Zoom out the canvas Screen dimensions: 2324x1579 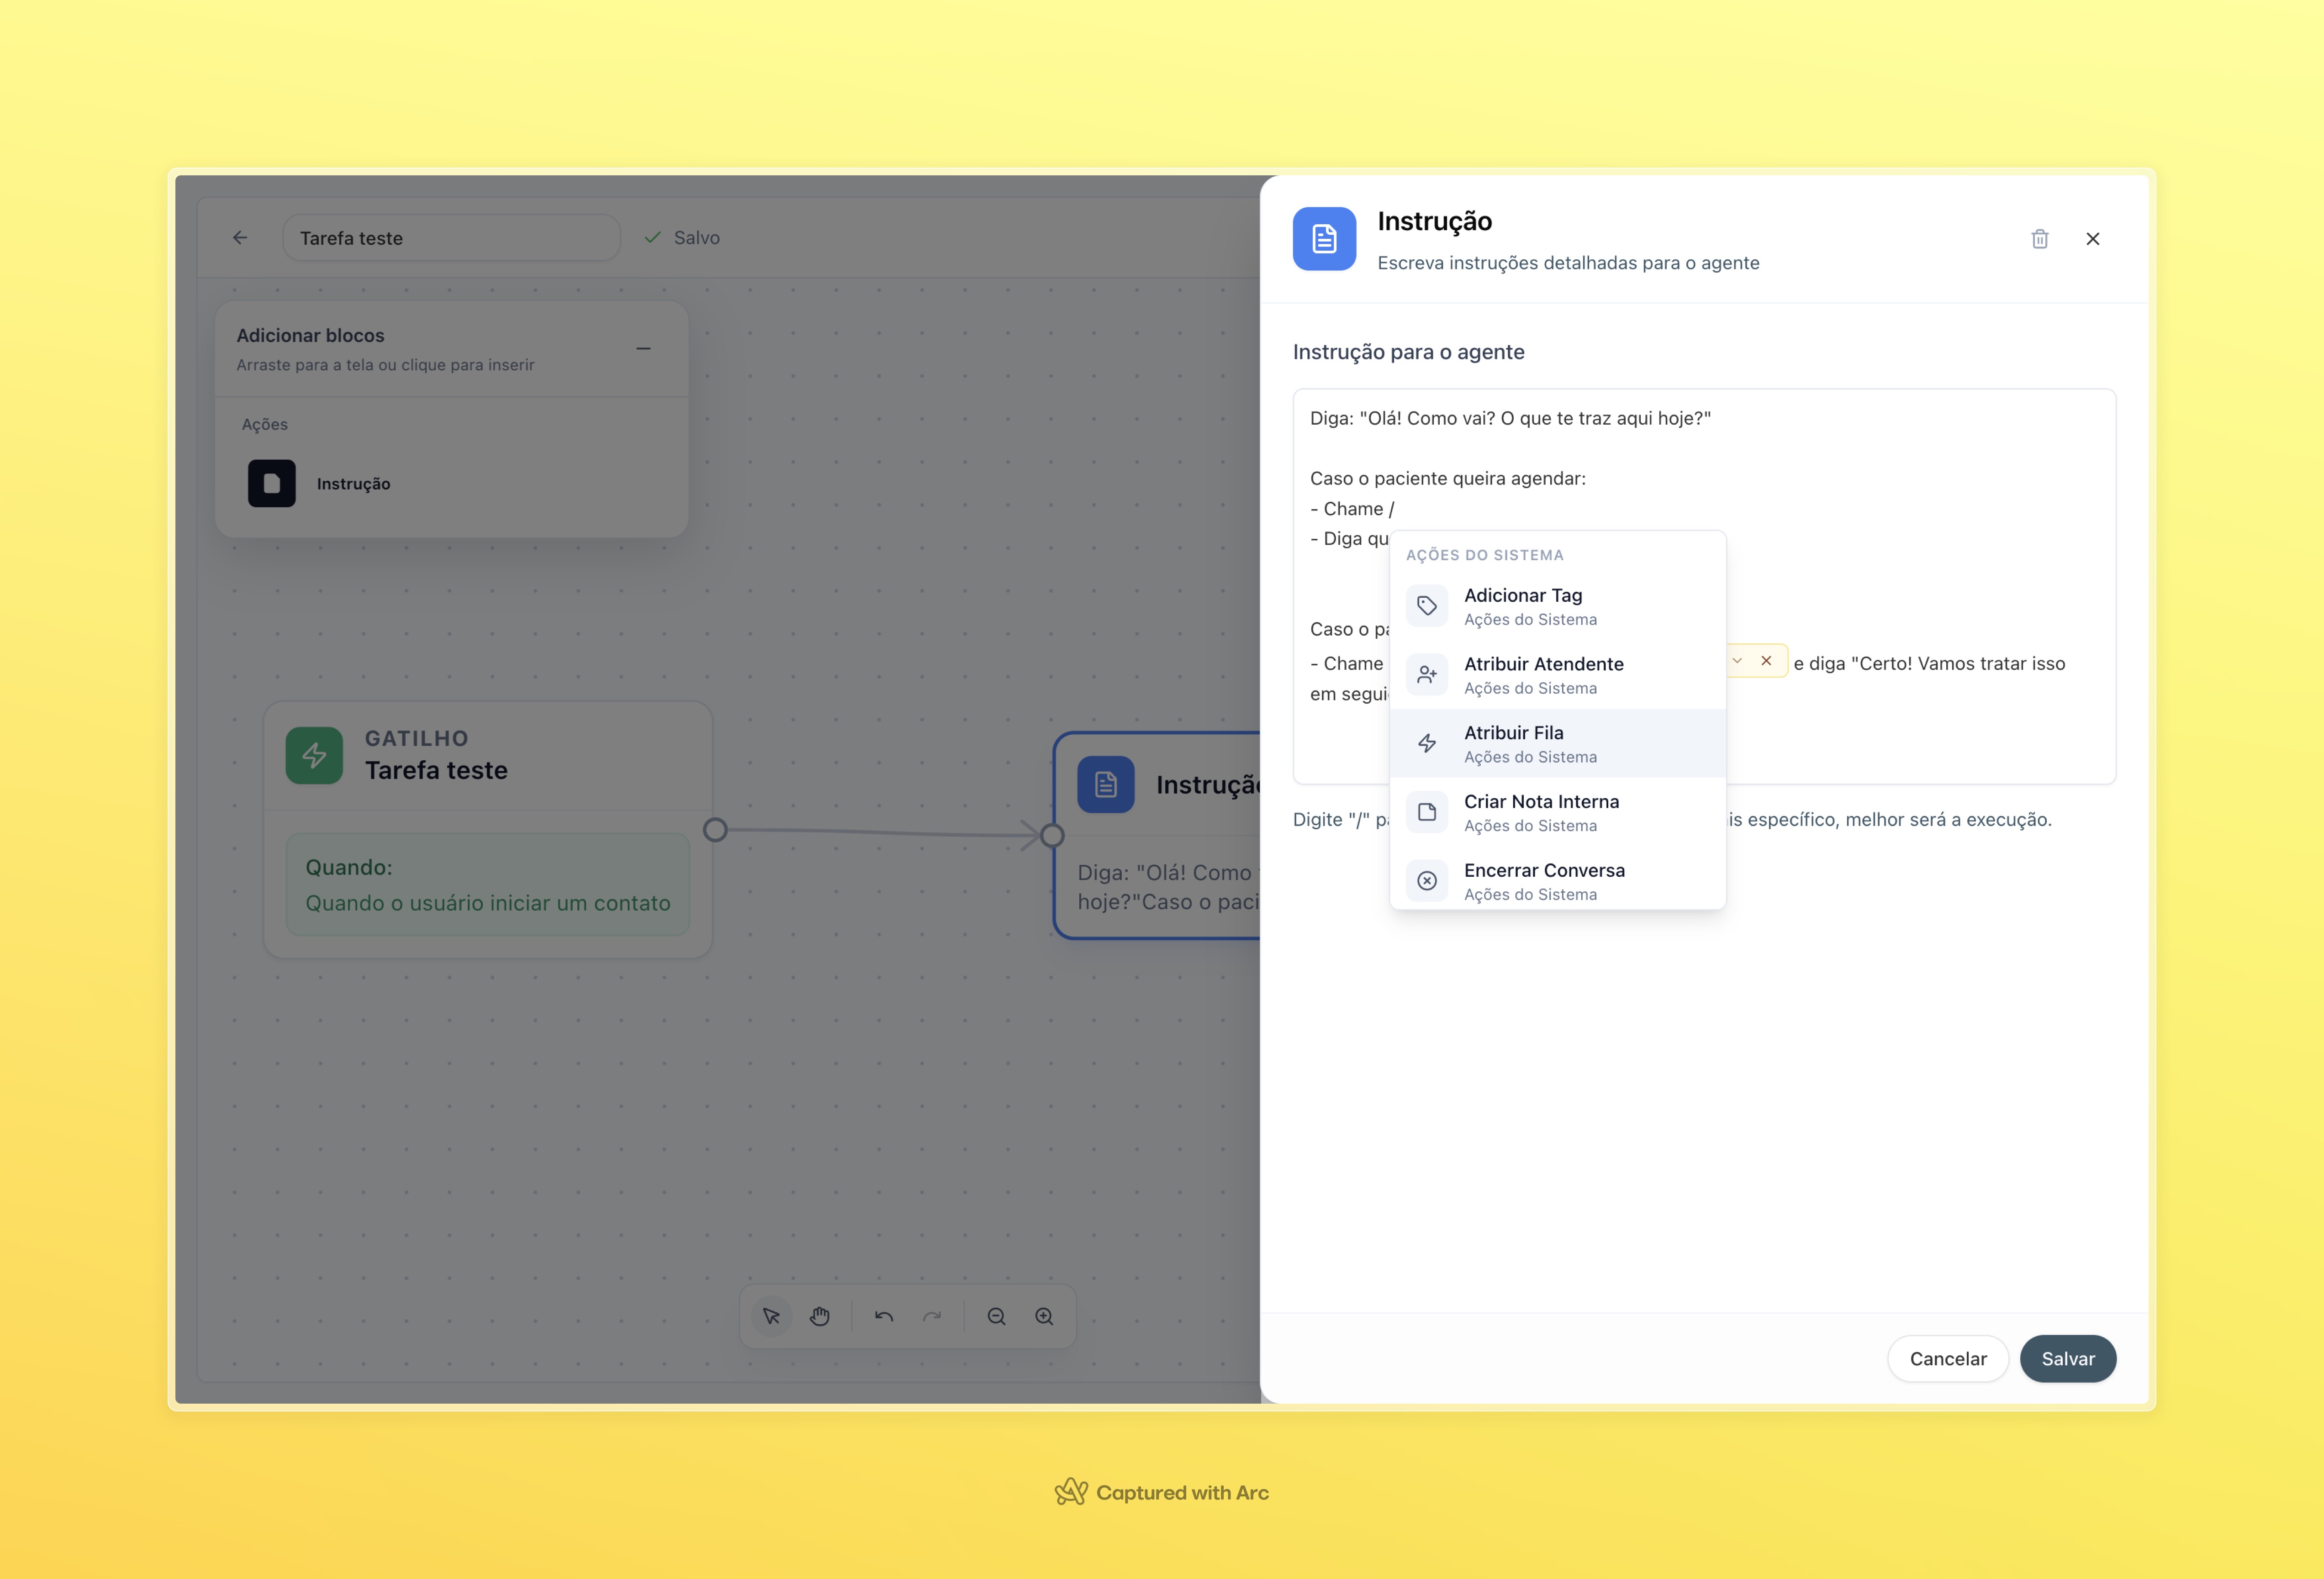[996, 1316]
